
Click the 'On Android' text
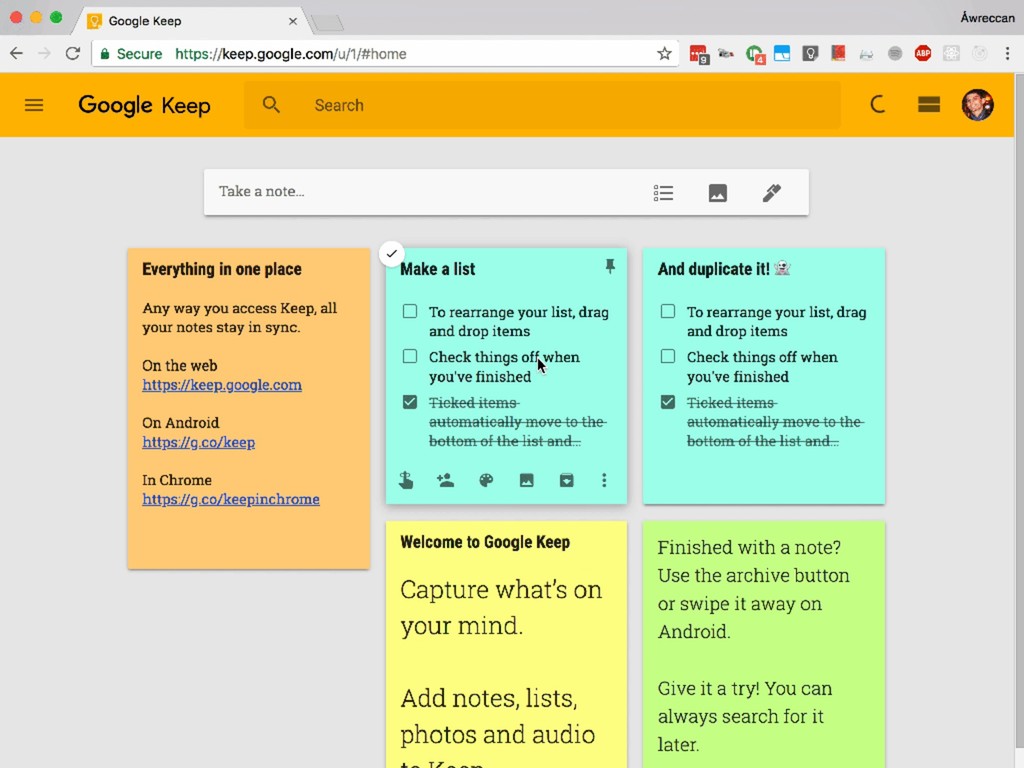pyautogui.click(x=181, y=423)
